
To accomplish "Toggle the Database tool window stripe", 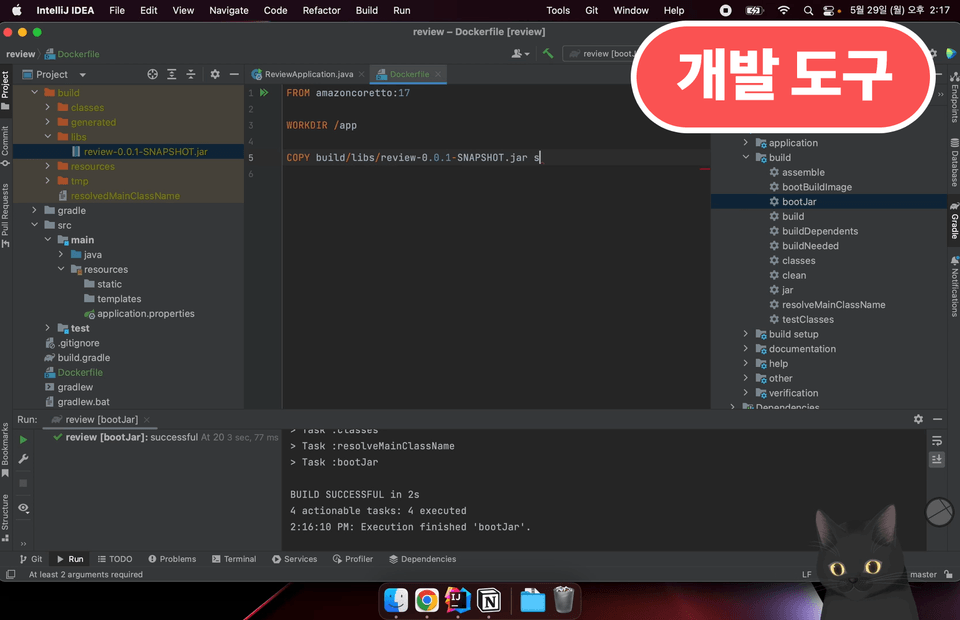I will 954,162.
